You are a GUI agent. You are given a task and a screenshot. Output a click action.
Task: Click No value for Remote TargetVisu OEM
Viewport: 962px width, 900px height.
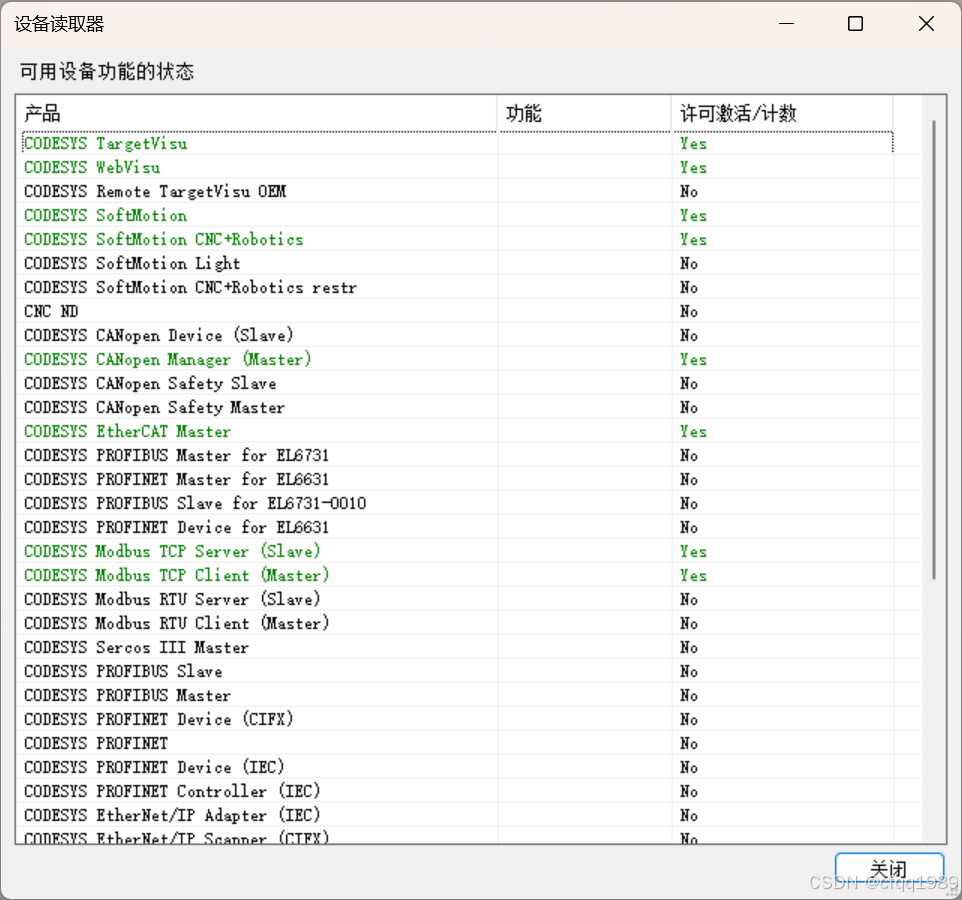click(689, 191)
